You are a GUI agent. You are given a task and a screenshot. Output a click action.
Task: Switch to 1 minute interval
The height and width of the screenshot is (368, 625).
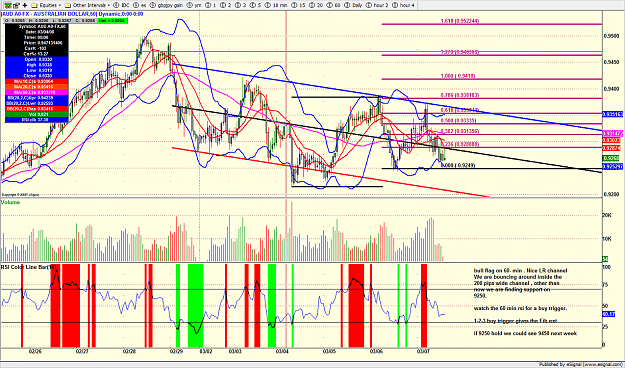[x=211, y=5]
